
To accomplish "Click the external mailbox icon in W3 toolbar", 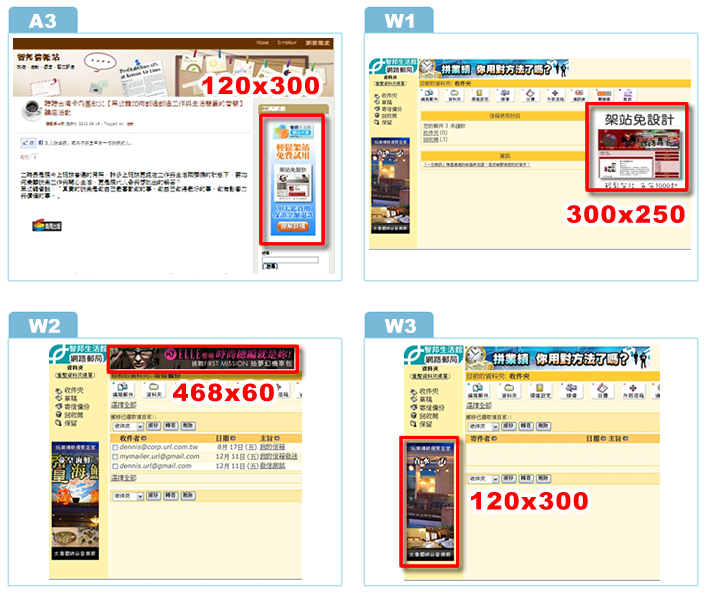I will (633, 391).
